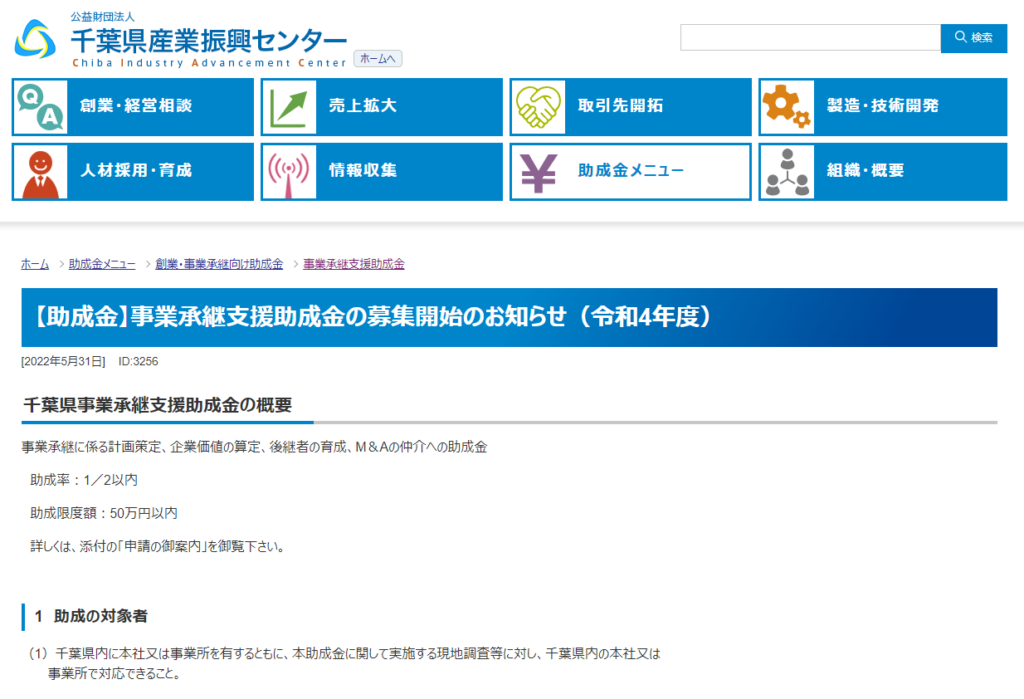
Task: Click the red businessman icon
Action: pyautogui.click(x=41, y=172)
